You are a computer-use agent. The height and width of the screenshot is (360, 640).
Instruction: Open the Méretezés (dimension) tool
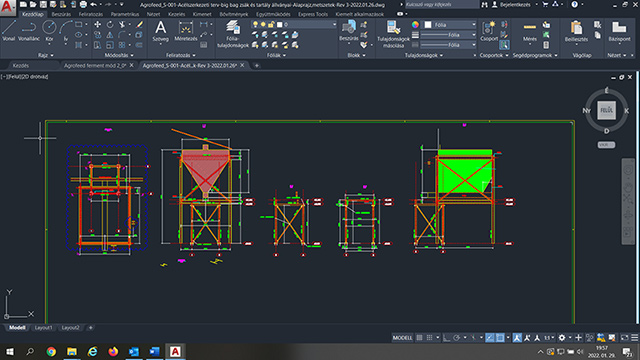(186, 31)
